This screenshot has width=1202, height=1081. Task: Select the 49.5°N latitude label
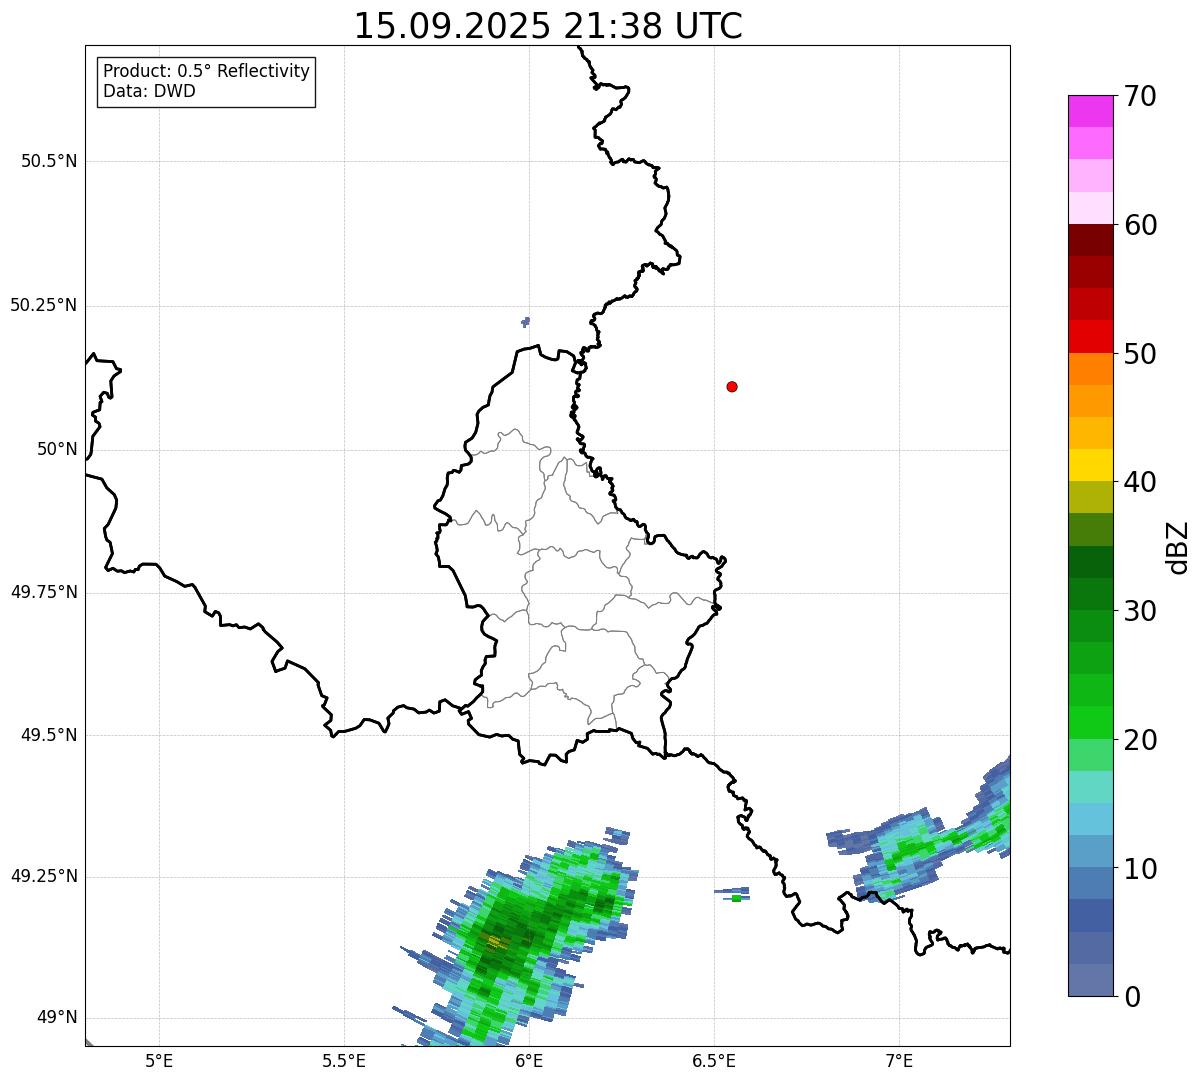pyautogui.click(x=49, y=735)
